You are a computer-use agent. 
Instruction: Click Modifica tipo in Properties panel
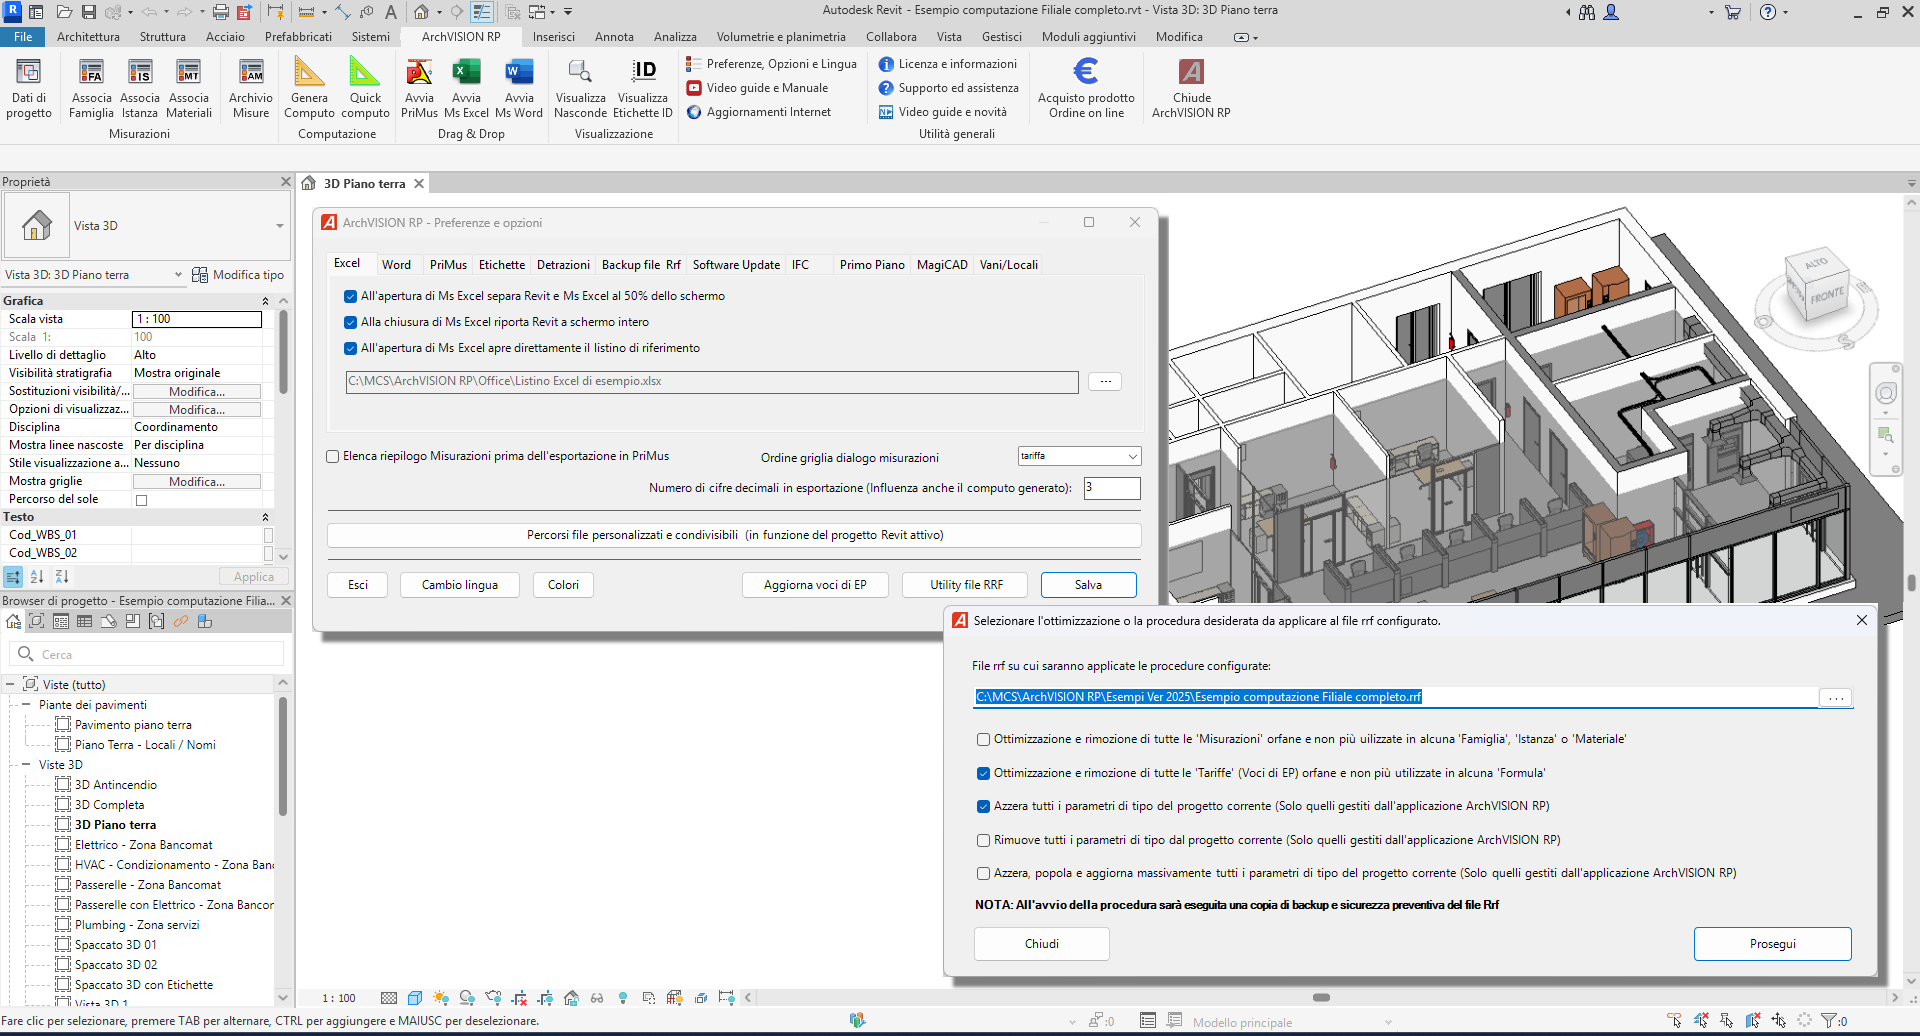pos(238,275)
